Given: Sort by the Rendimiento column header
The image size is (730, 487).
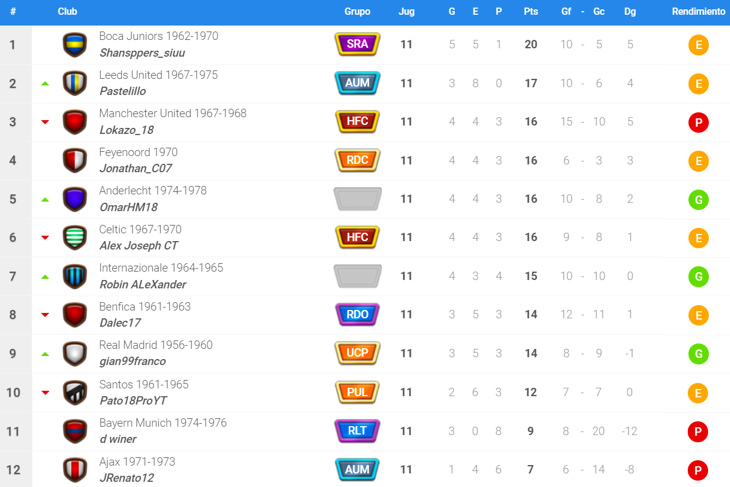Looking at the screenshot, I should pyautogui.click(x=698, y=12).
